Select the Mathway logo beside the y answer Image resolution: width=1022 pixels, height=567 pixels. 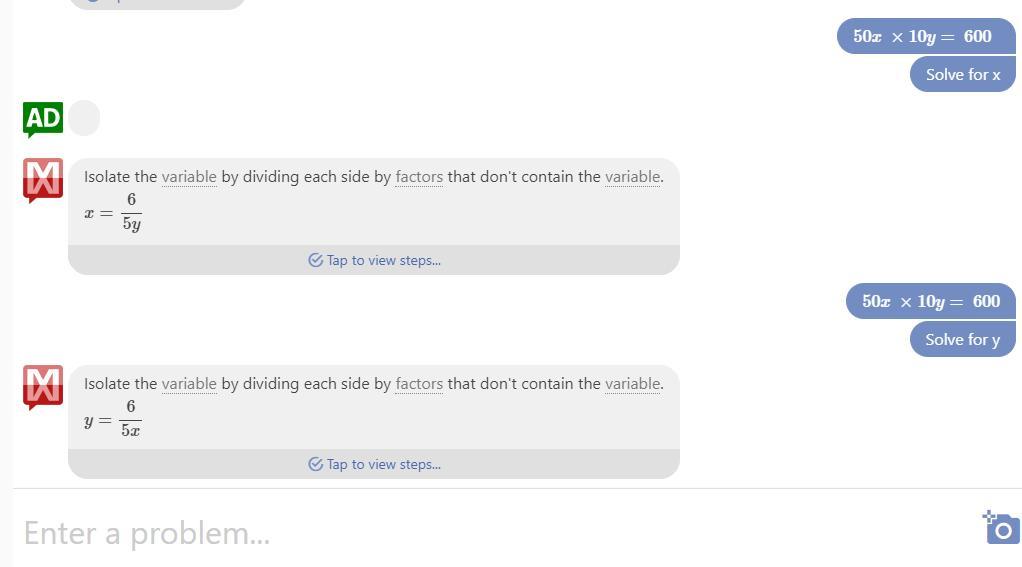tap(43, 387)
